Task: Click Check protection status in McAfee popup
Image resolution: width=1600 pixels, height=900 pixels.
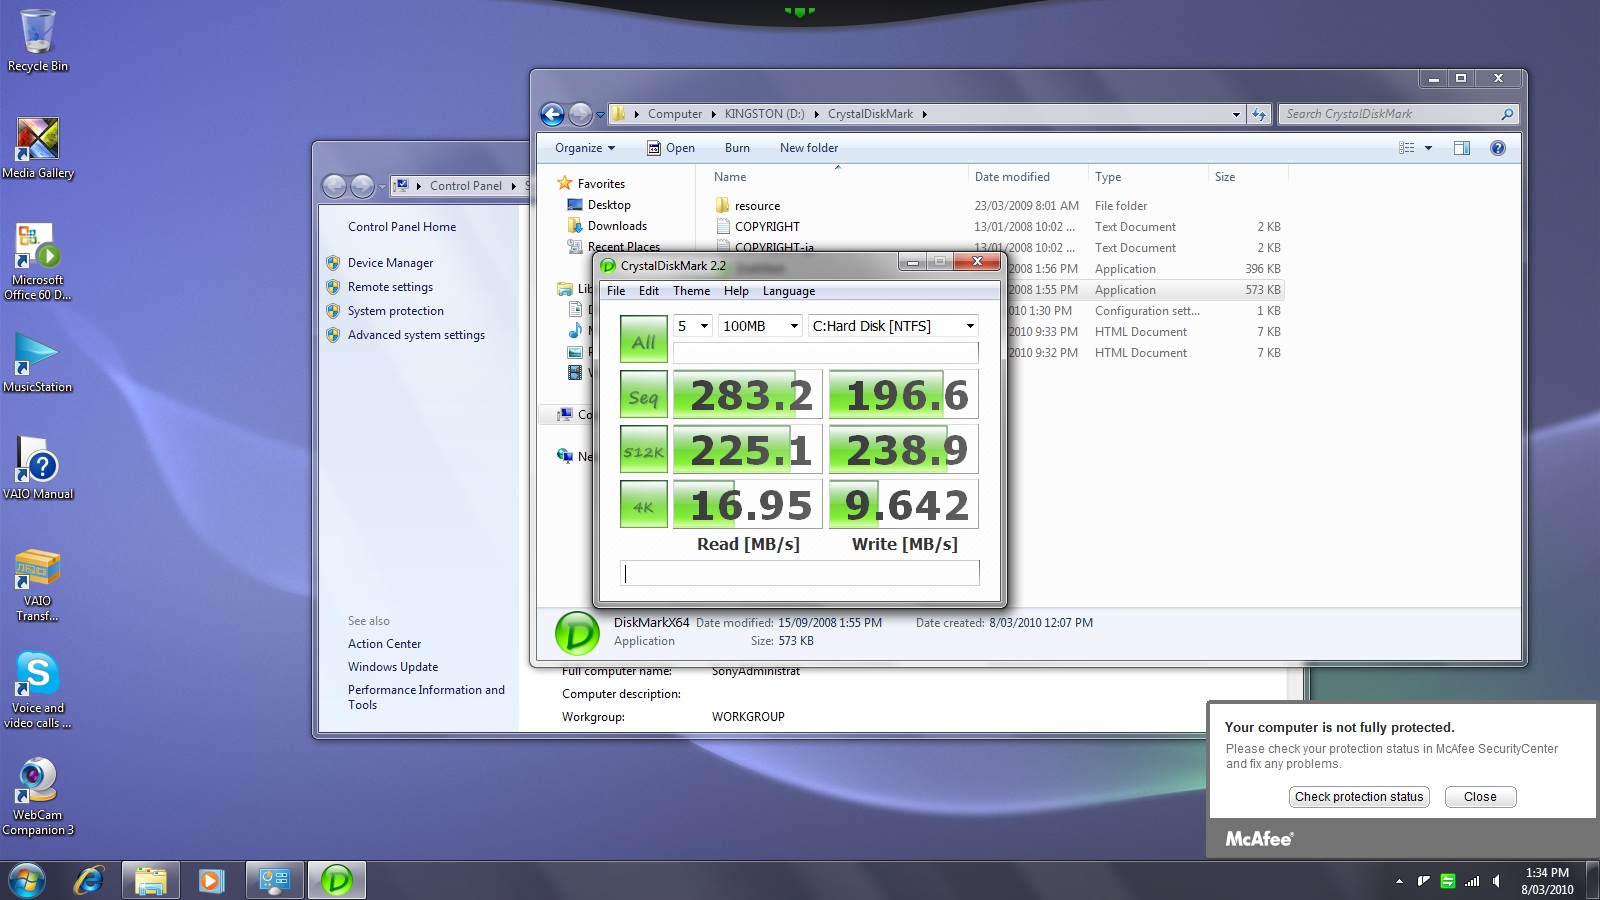Action: click(1359, 797)
